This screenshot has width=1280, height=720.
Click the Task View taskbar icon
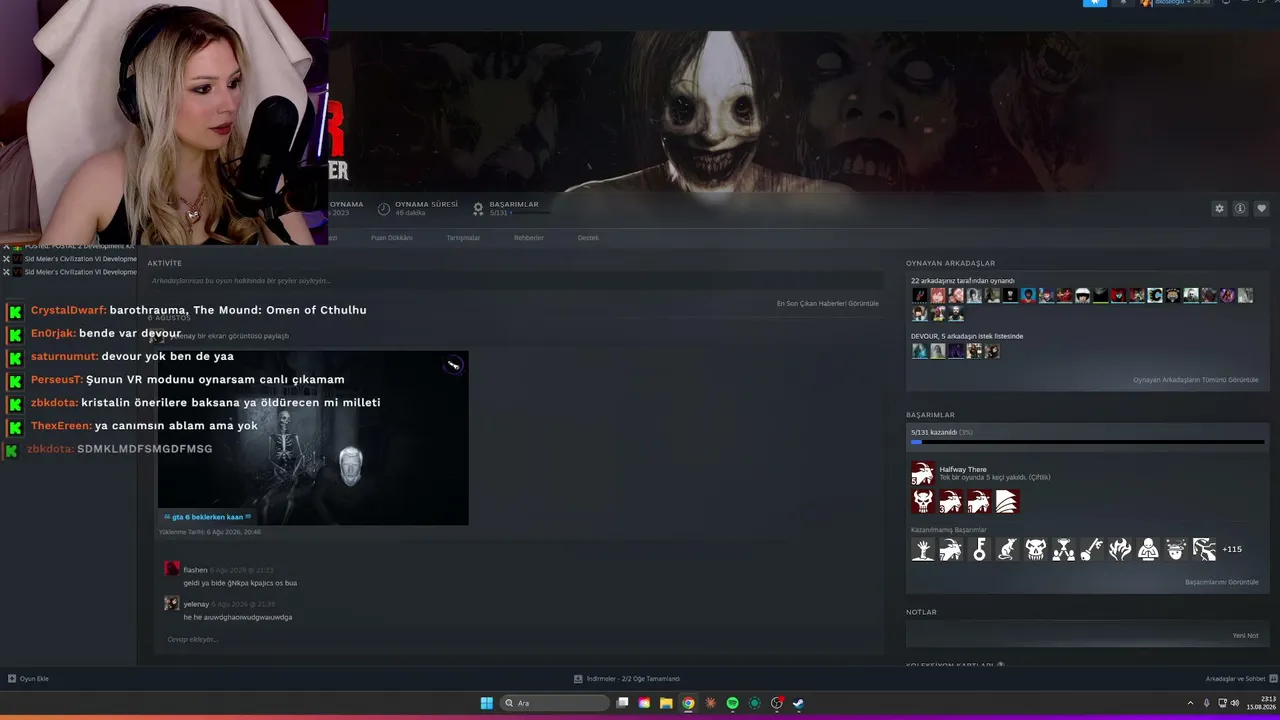tap(622, 703)
